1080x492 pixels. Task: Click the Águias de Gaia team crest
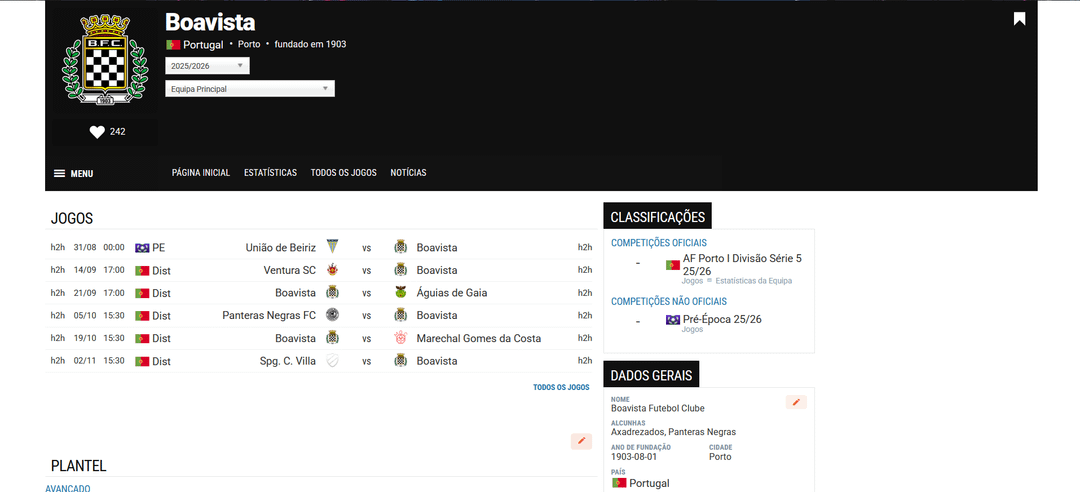(401, 293)
